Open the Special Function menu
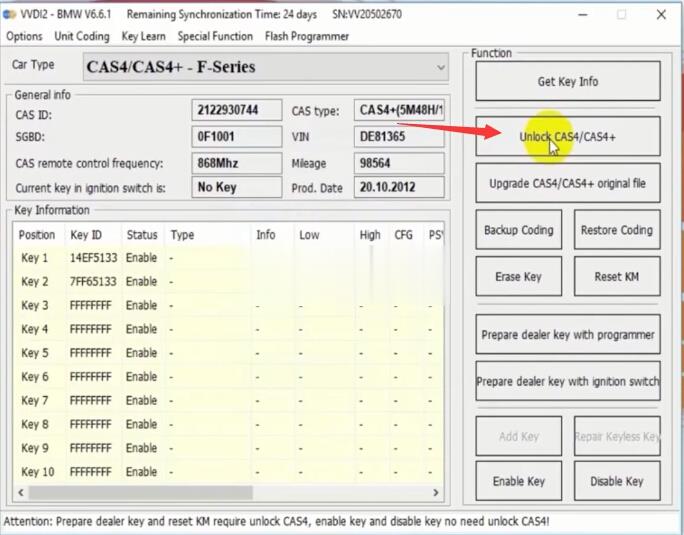Viewport: 684px width, 535px height. click(x=215, y=37)
